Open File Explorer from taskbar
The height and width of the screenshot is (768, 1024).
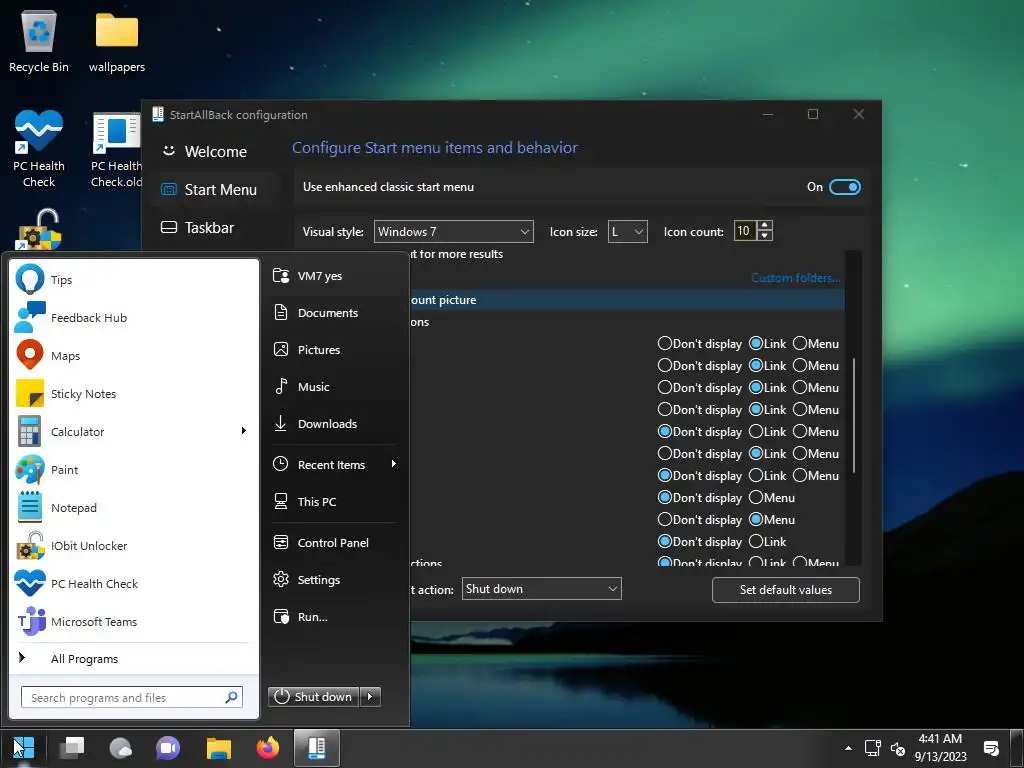coord(219,748)
